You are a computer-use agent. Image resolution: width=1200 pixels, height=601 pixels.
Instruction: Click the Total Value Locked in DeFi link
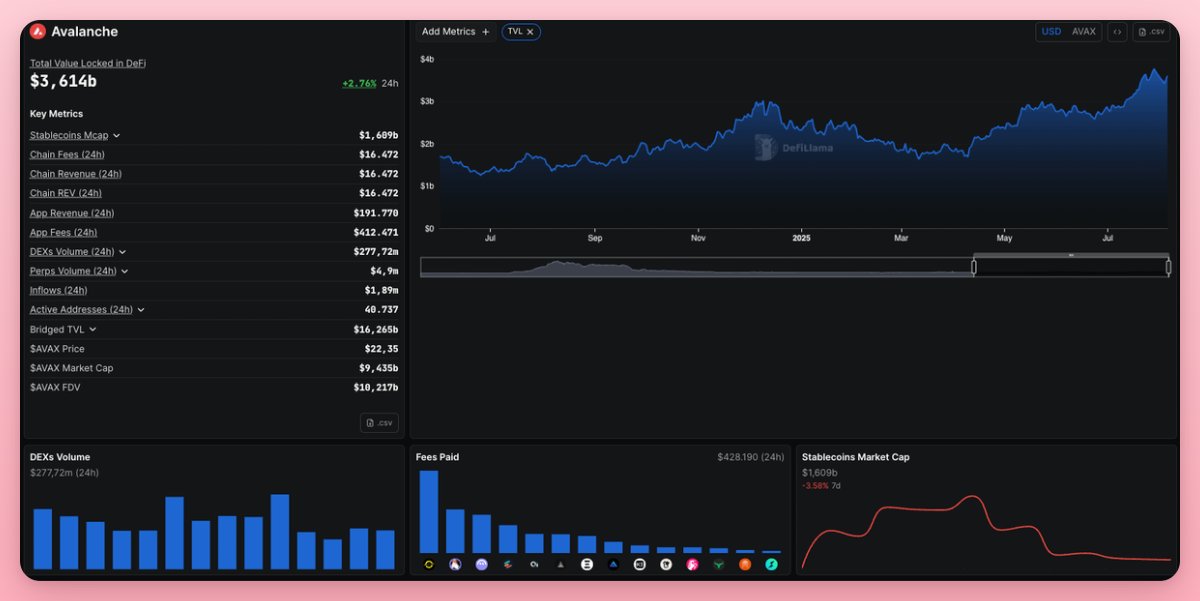point(88,63)
